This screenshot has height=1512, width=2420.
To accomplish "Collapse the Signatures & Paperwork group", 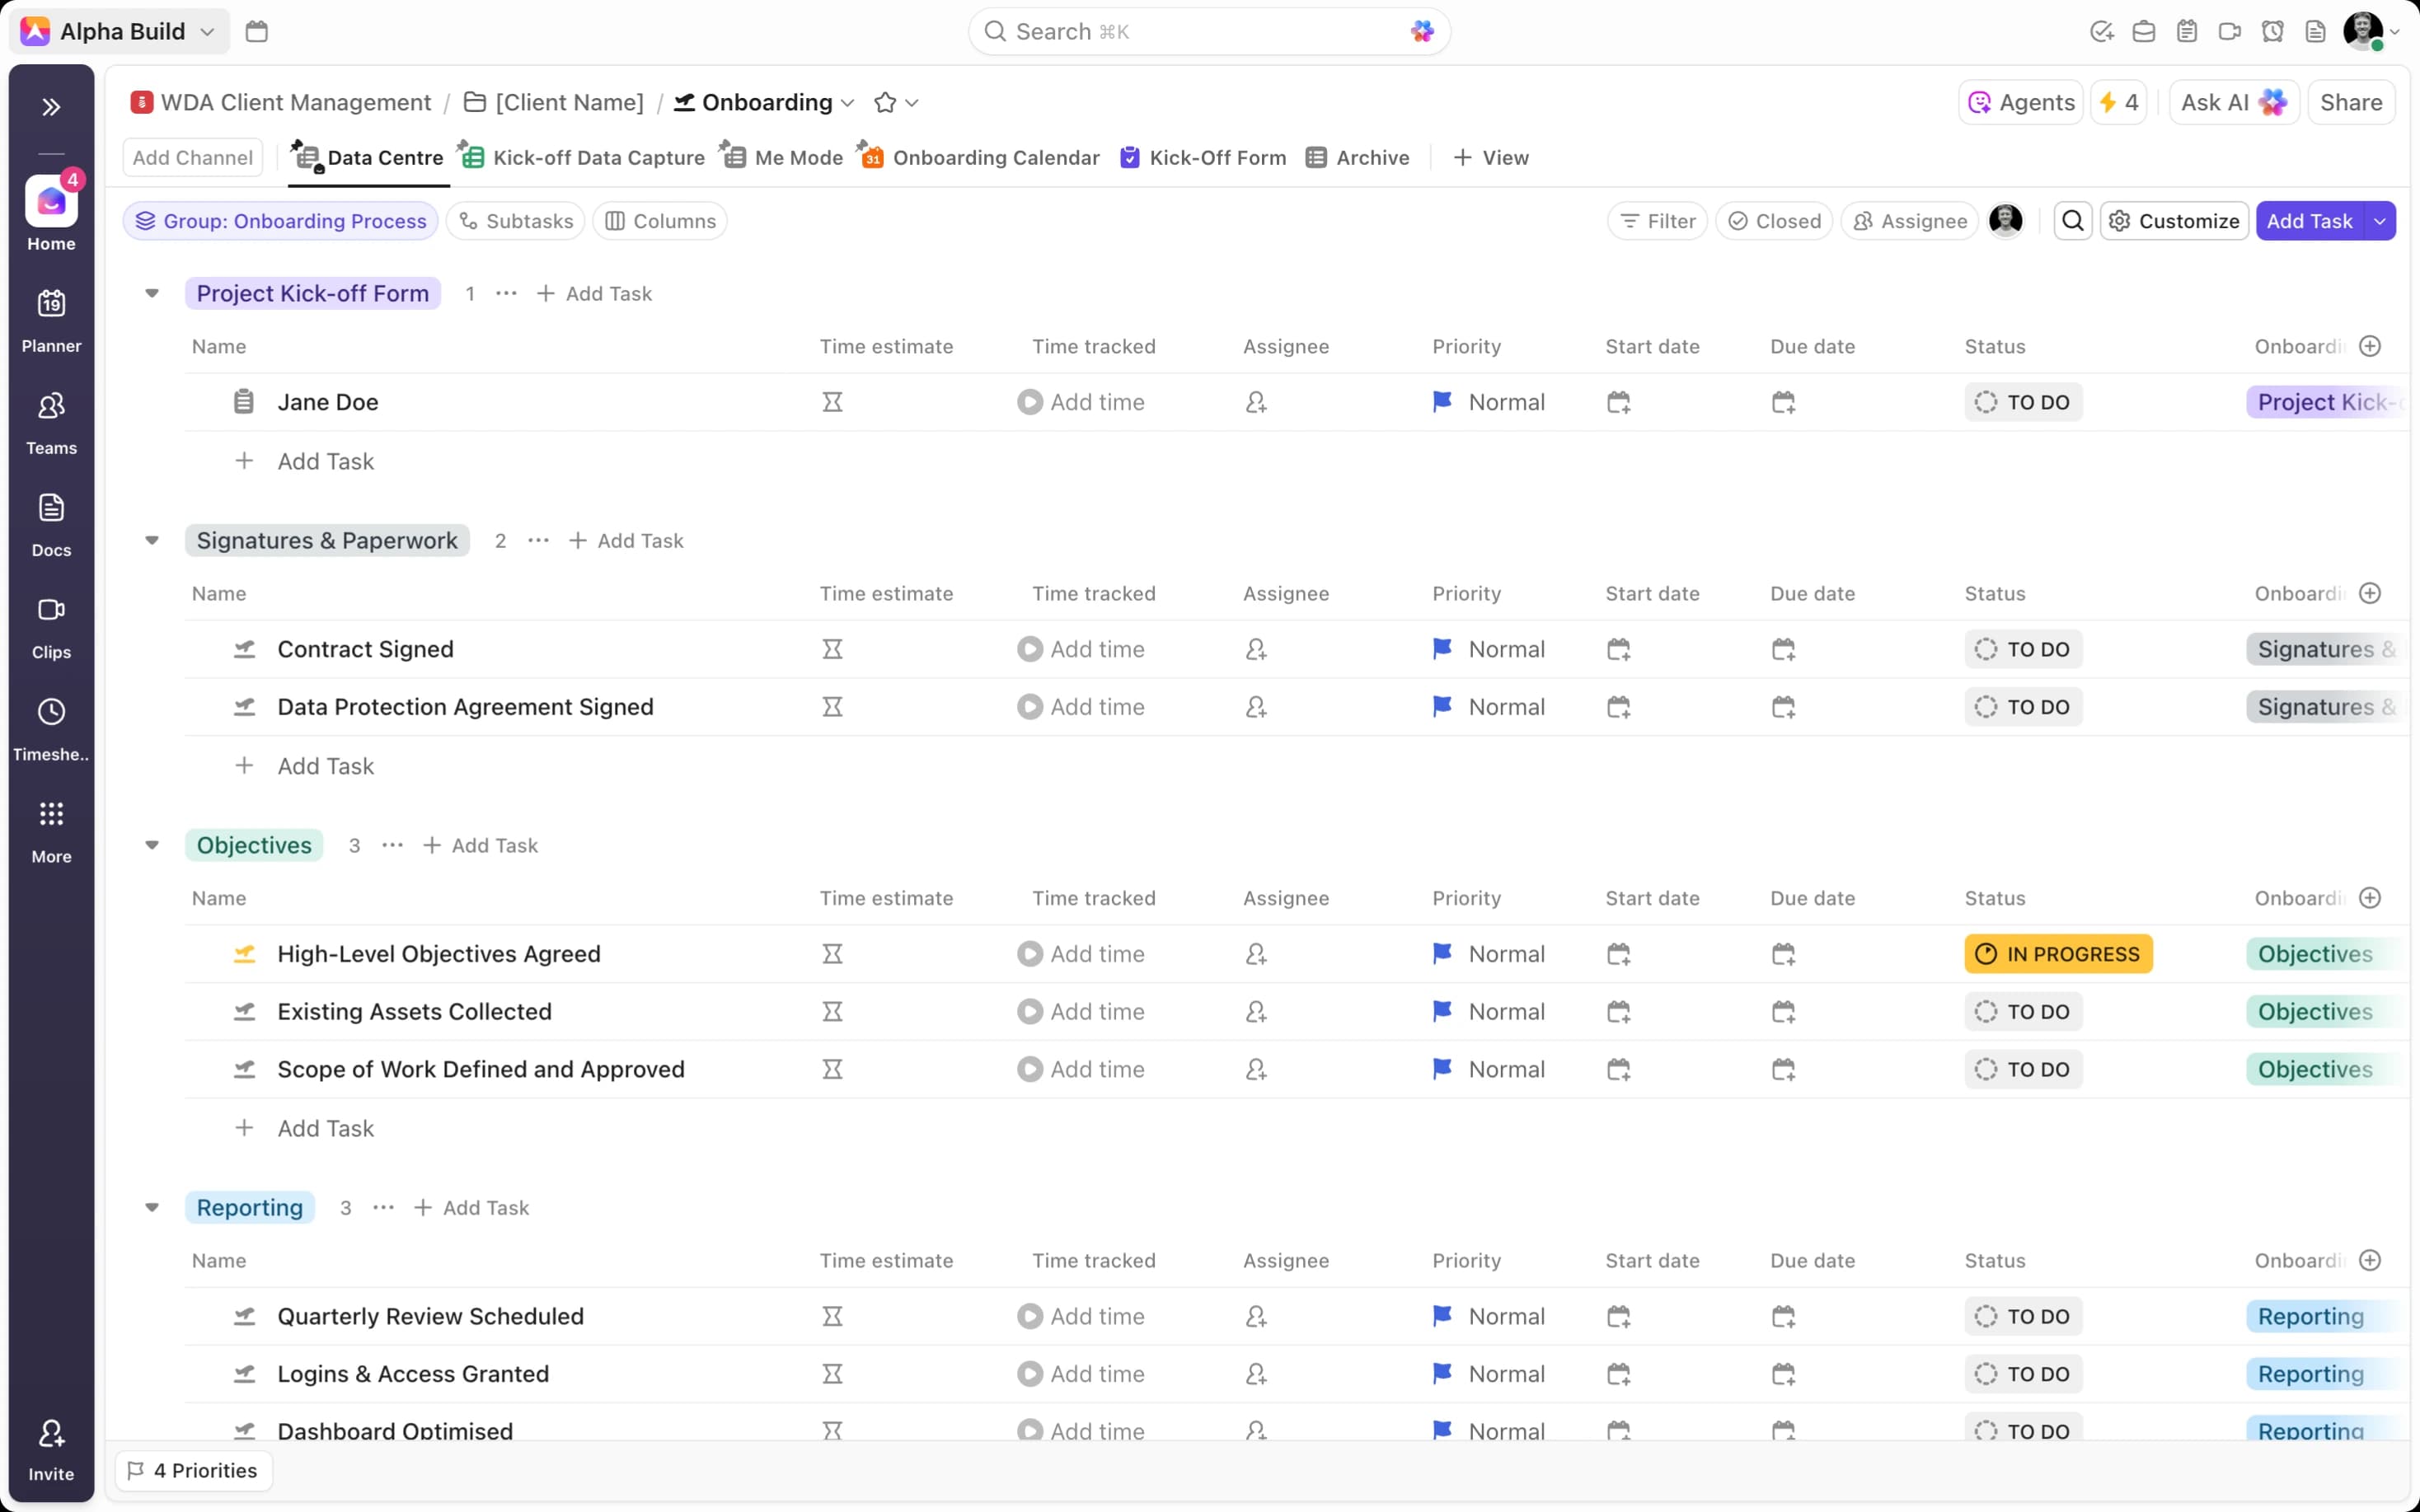I will [152, 541].
